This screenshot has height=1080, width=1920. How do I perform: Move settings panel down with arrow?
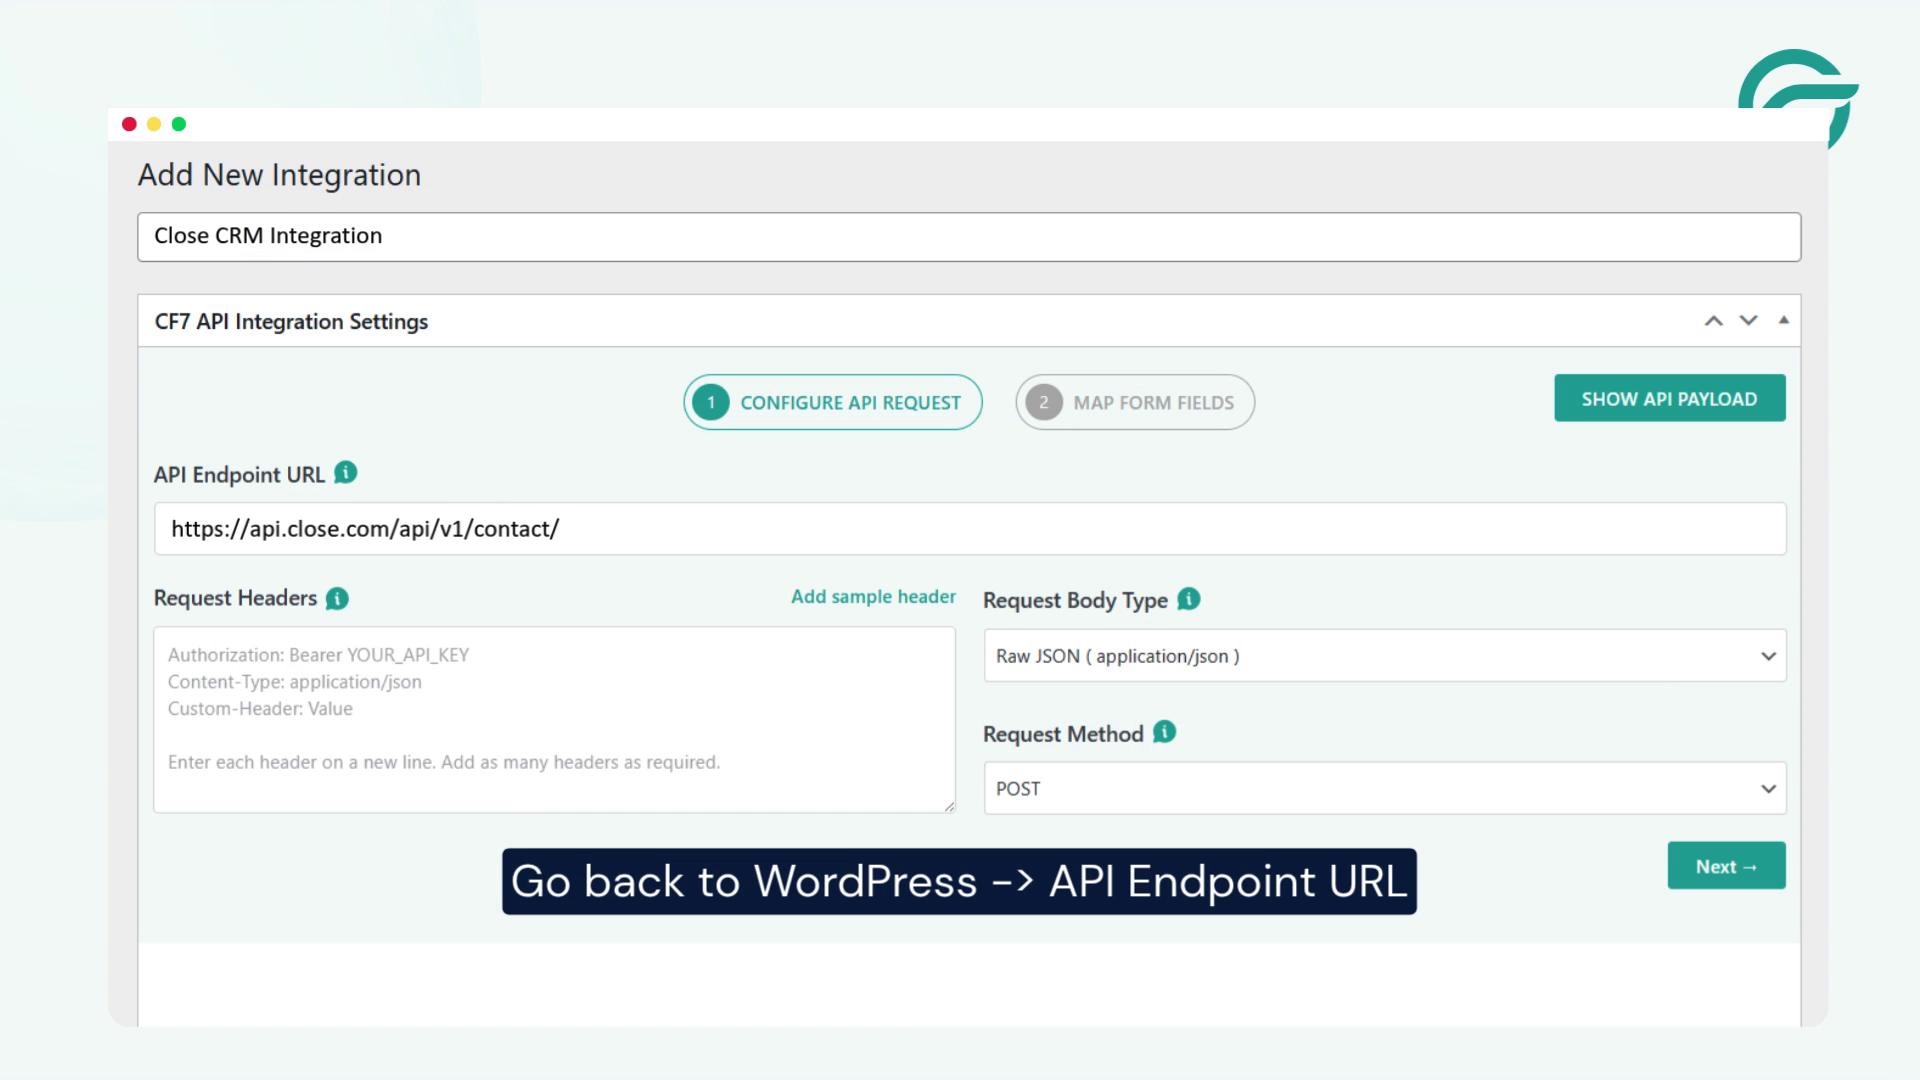tap(1748, 321)
